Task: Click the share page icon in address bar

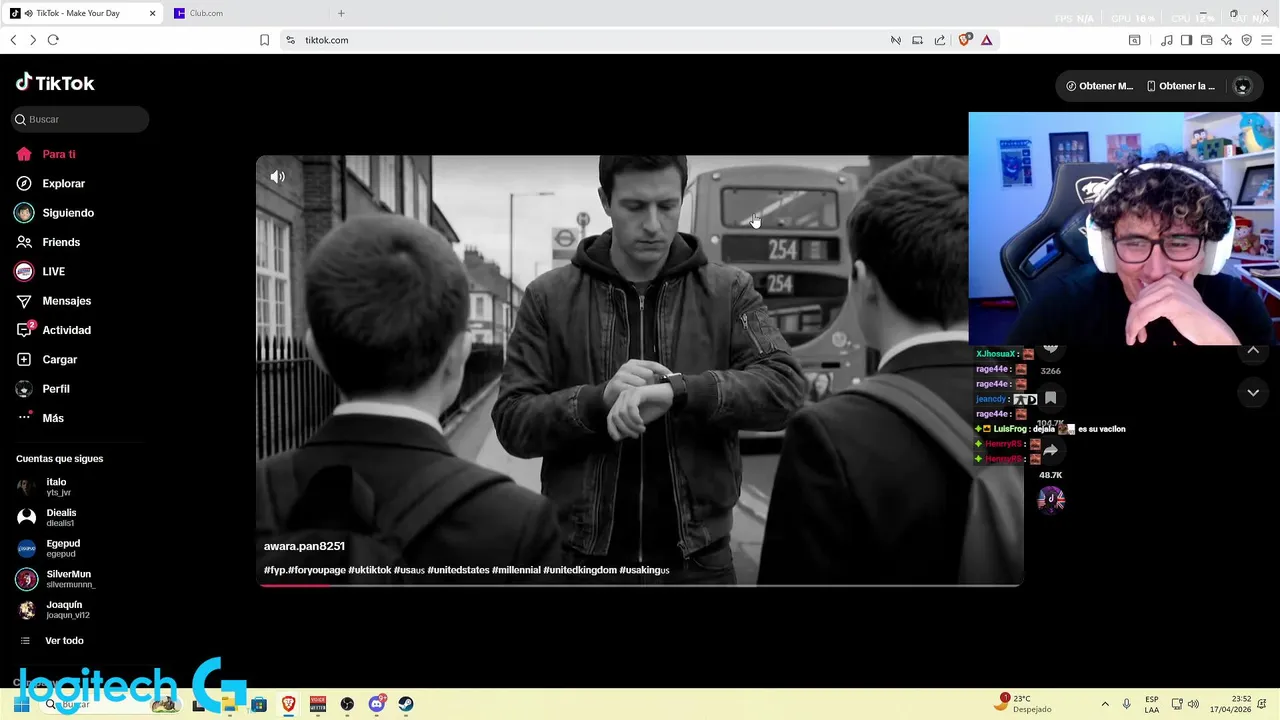Action: point(940,40)
